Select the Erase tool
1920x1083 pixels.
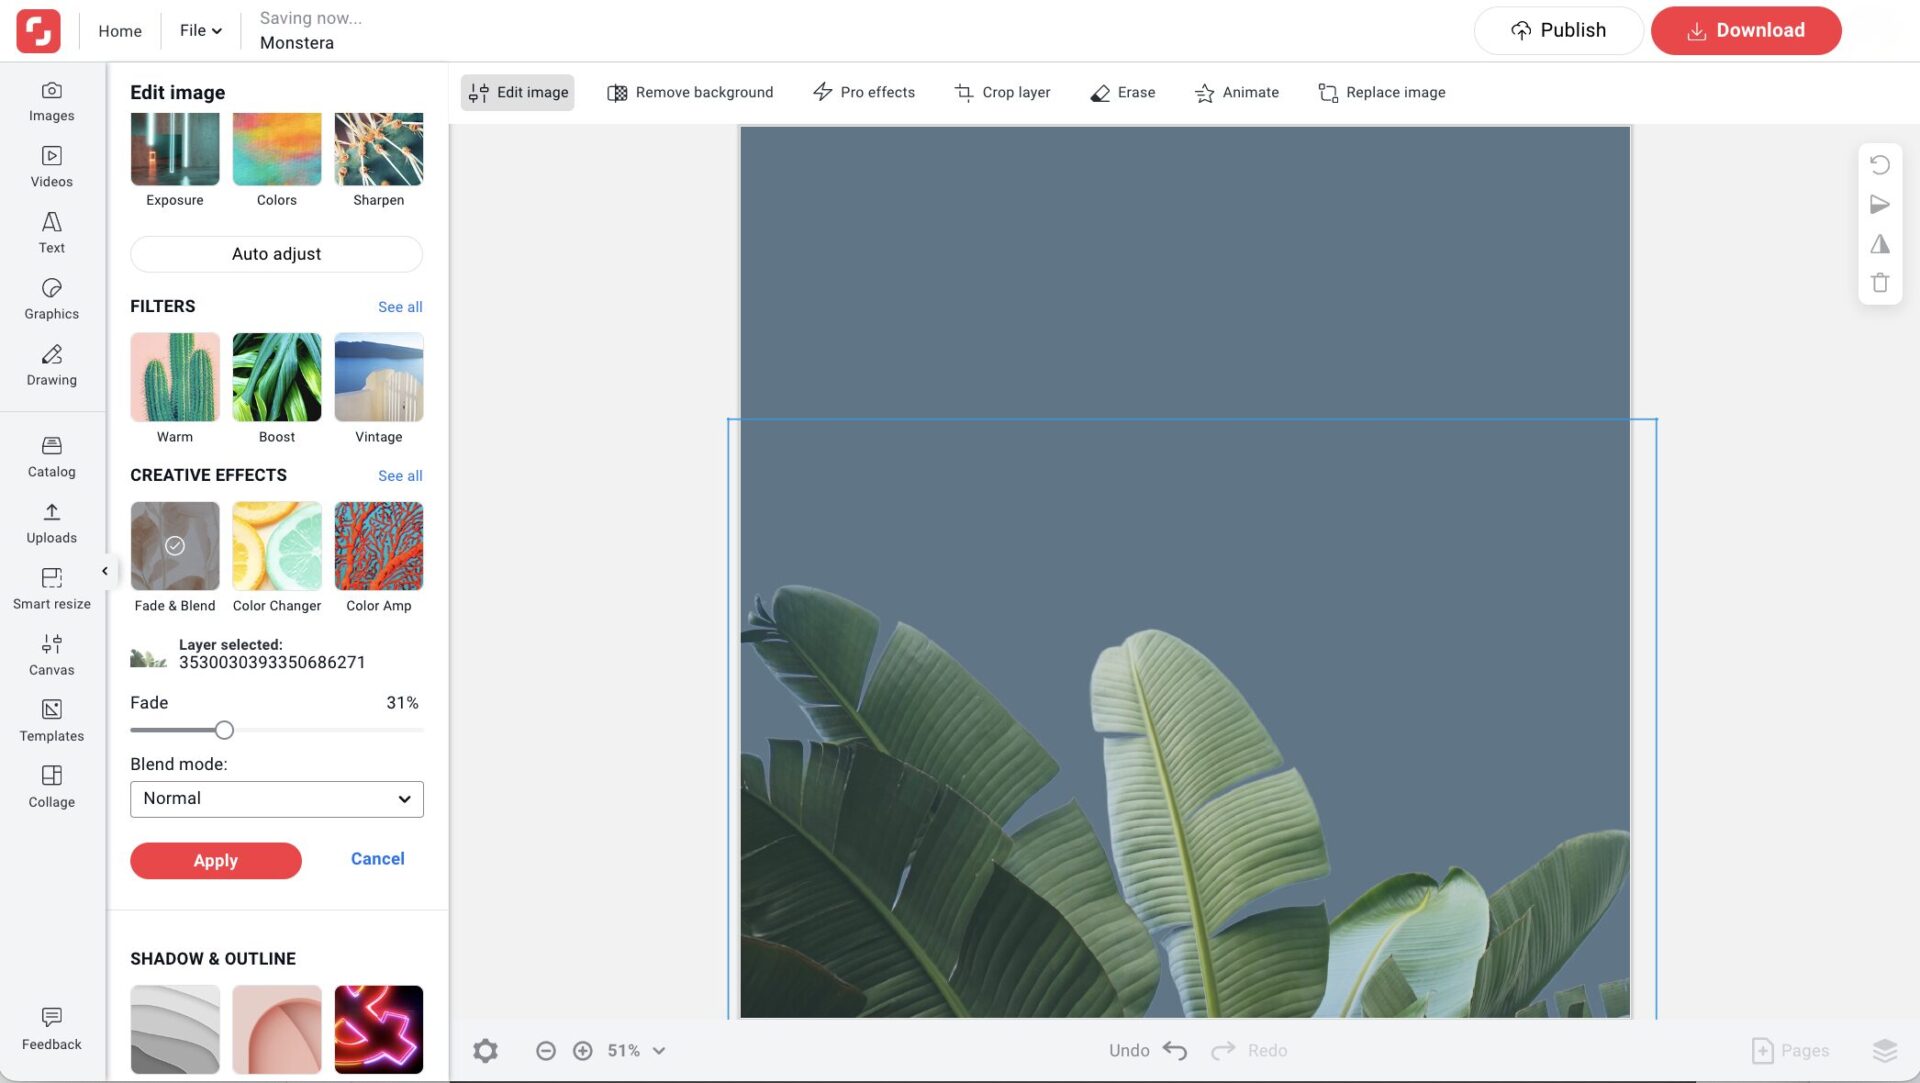pos(1122,92)
